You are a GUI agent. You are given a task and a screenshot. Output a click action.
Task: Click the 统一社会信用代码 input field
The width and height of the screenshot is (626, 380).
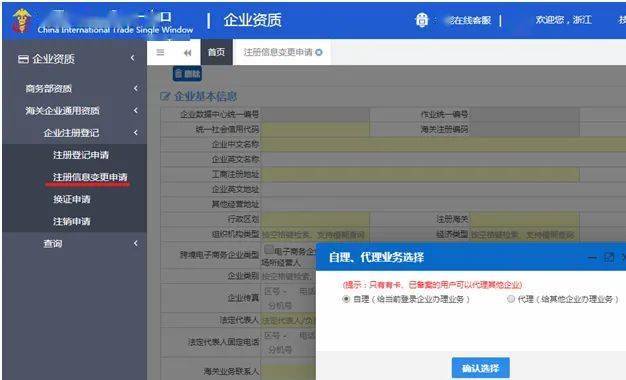tap(315, 129)
